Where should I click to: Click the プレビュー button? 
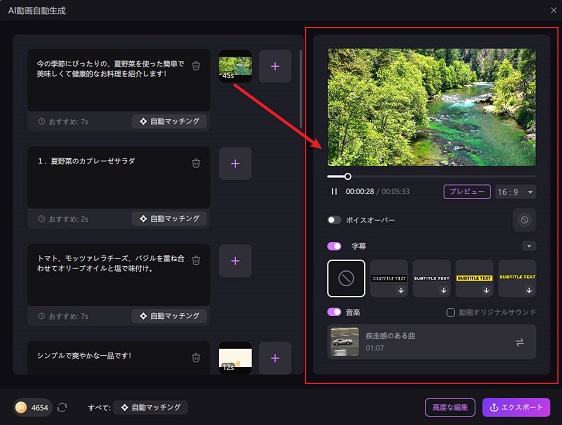[467, 191]
